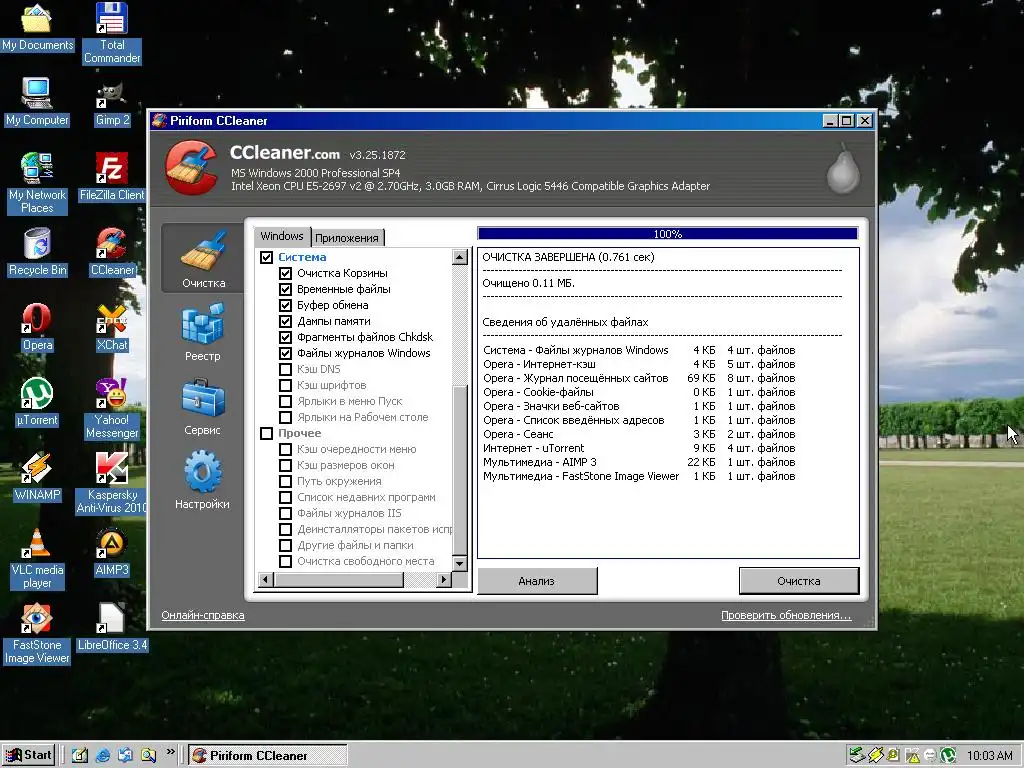The image size is (1024, 768).
Task: Click the options list scroll-up arrow
Action: pyautogui.click(x=460, y=257)
